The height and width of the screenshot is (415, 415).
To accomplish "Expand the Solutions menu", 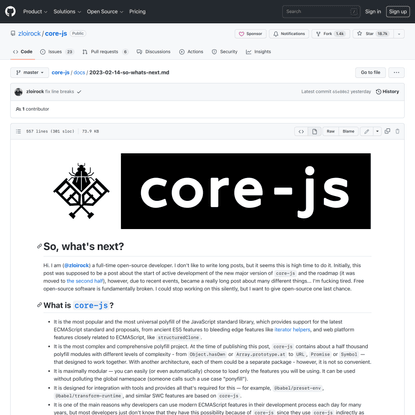I will click(x=67, y=12).
